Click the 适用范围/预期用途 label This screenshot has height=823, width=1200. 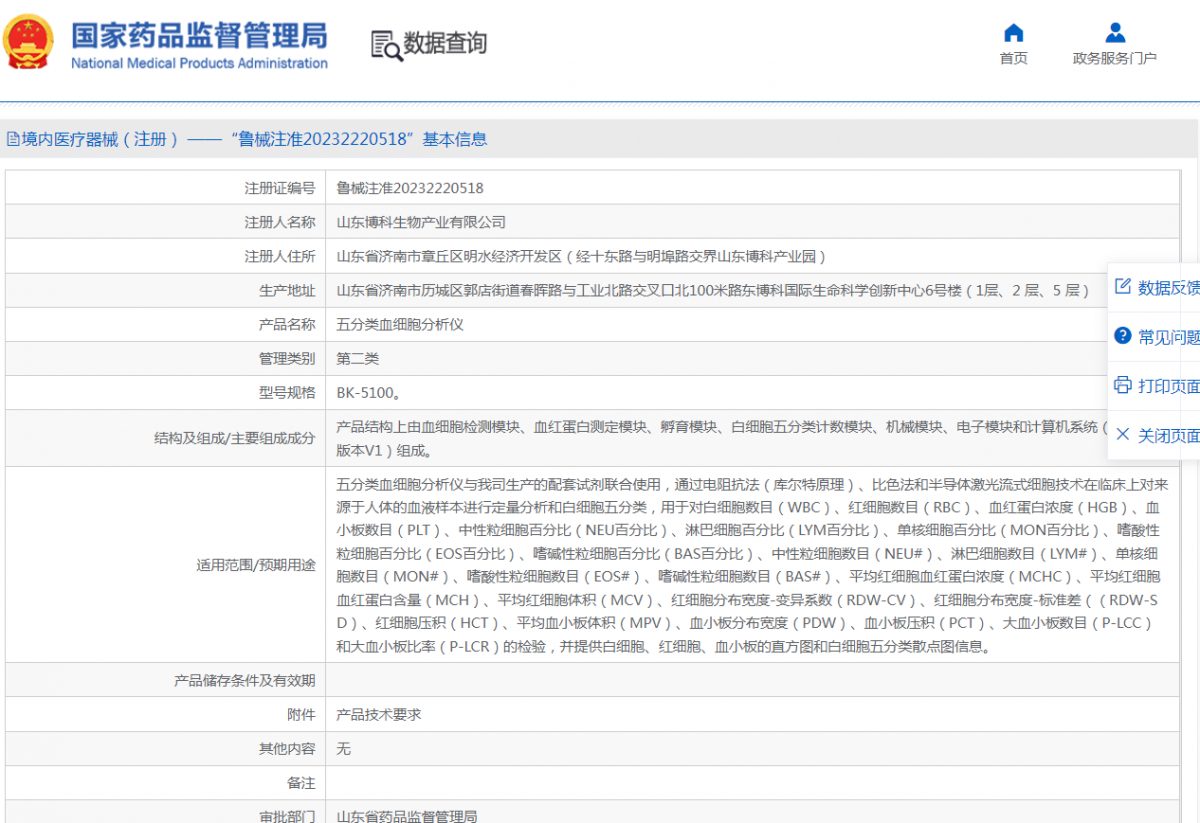click(256, 565)
